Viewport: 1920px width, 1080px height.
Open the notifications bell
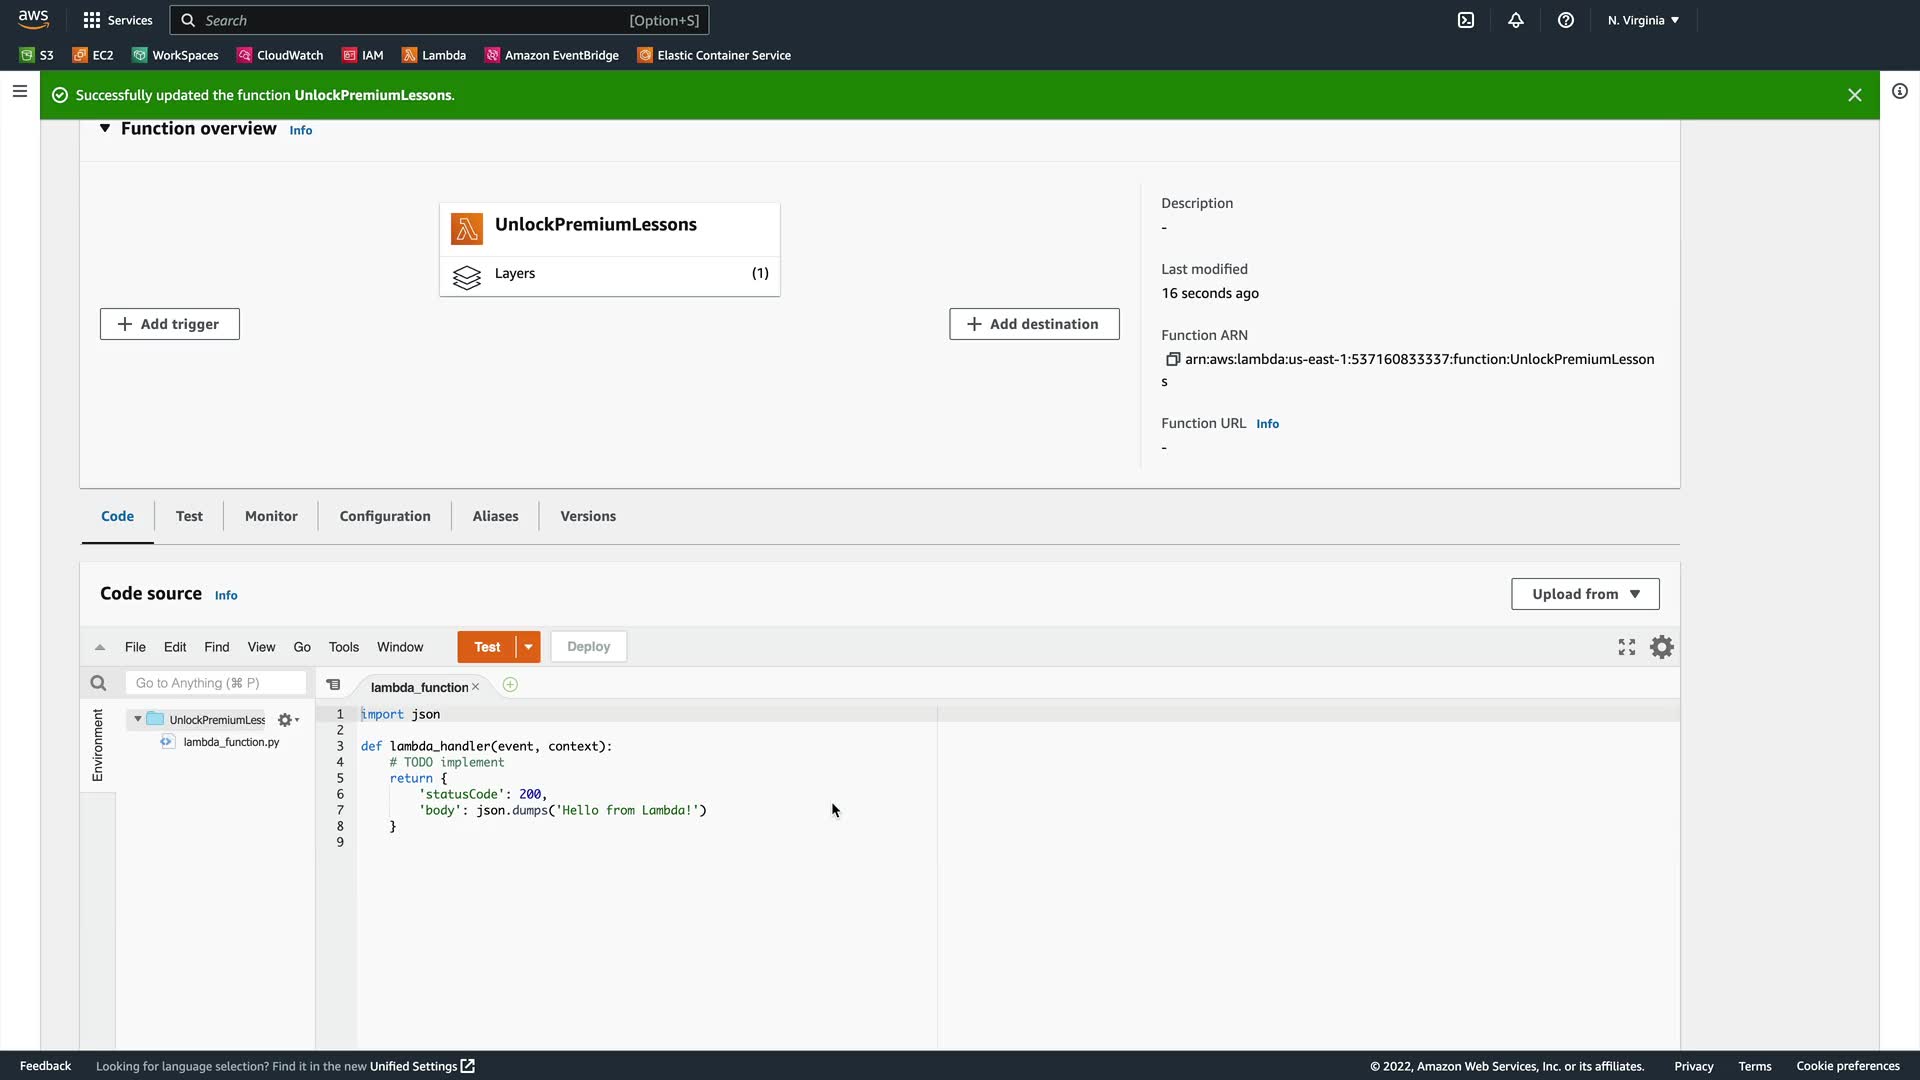(x=1516, y=20)
